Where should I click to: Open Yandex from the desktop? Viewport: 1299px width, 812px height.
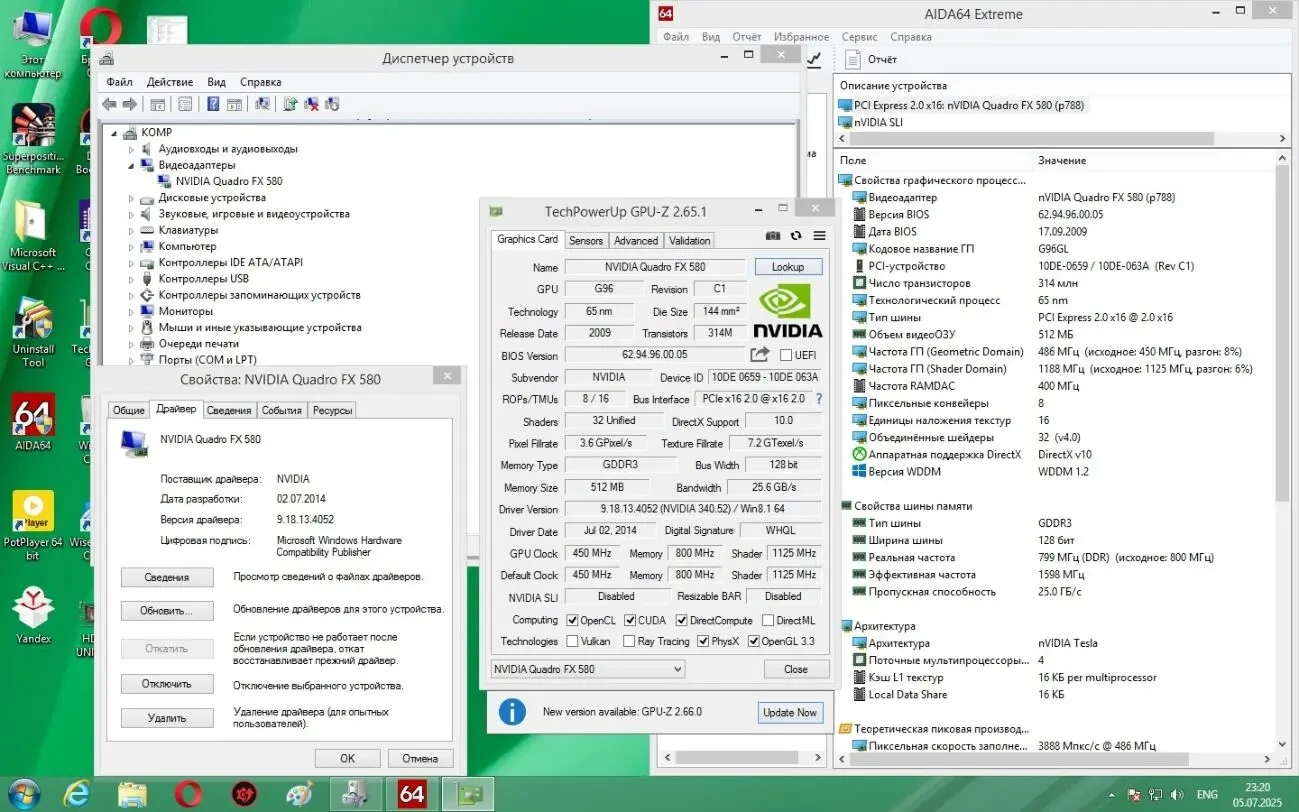pyautogui.click(x=32, y=610)
